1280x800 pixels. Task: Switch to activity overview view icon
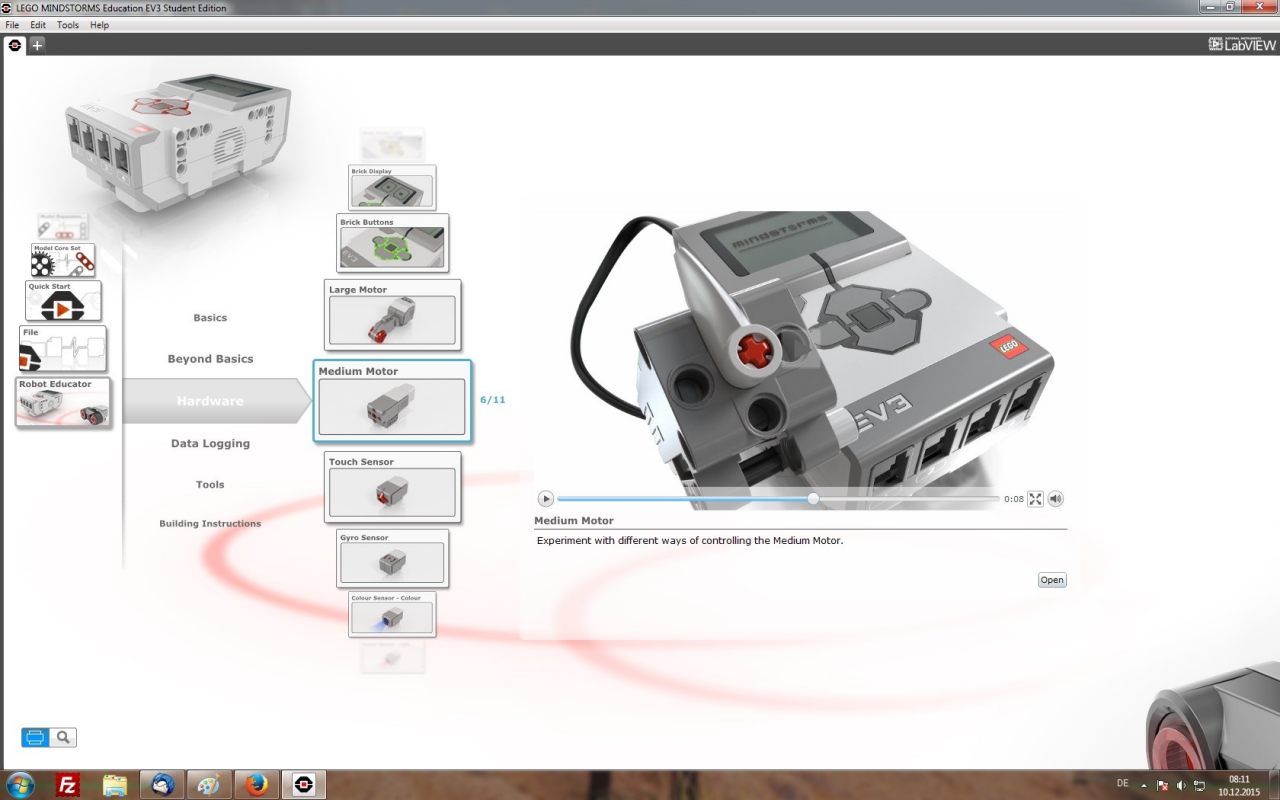35,738
